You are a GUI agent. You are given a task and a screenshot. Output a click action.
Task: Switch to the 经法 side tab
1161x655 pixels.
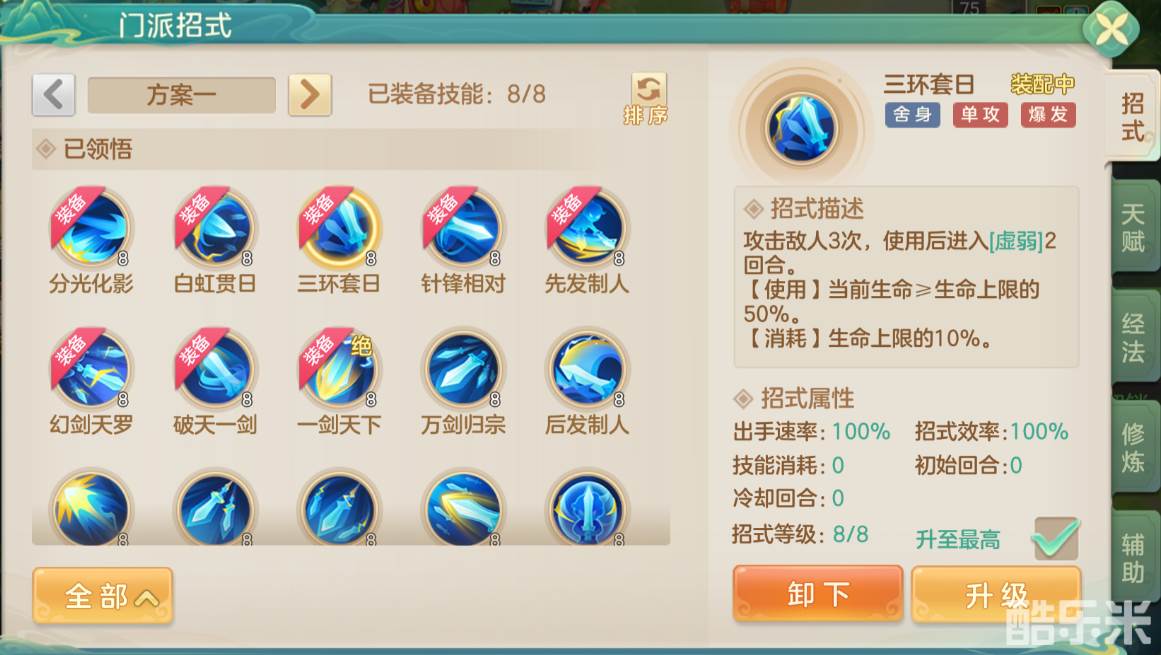[x=1134, y=337]
